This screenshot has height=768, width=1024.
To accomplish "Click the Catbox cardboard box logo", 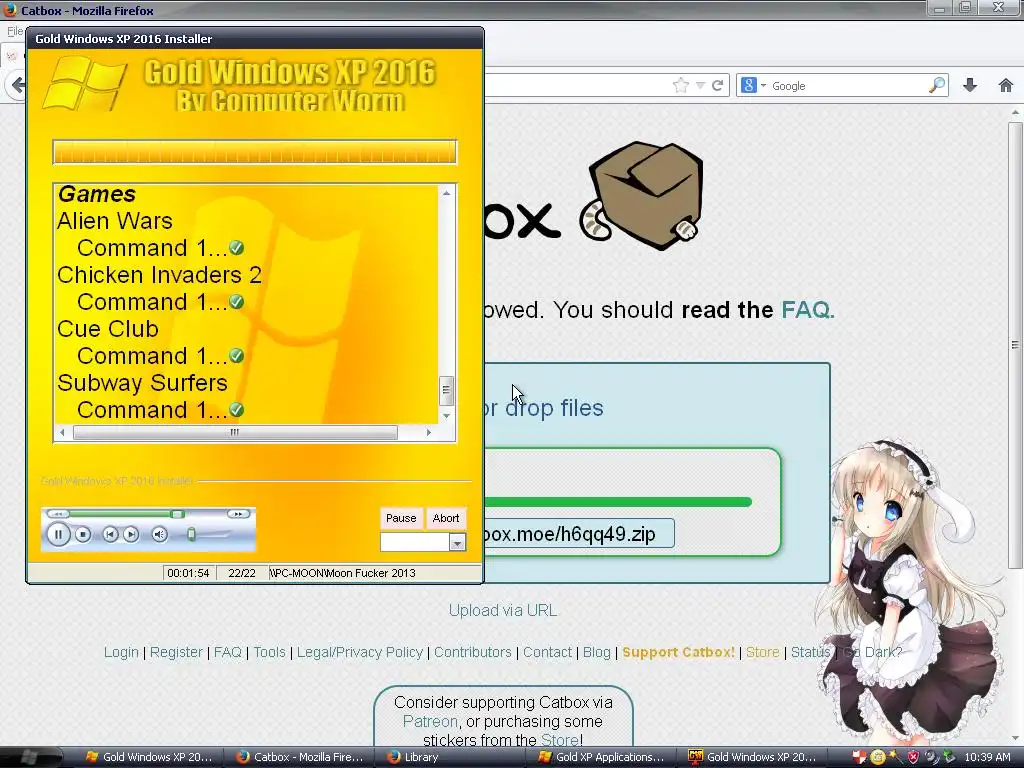I will coord(642,197).
